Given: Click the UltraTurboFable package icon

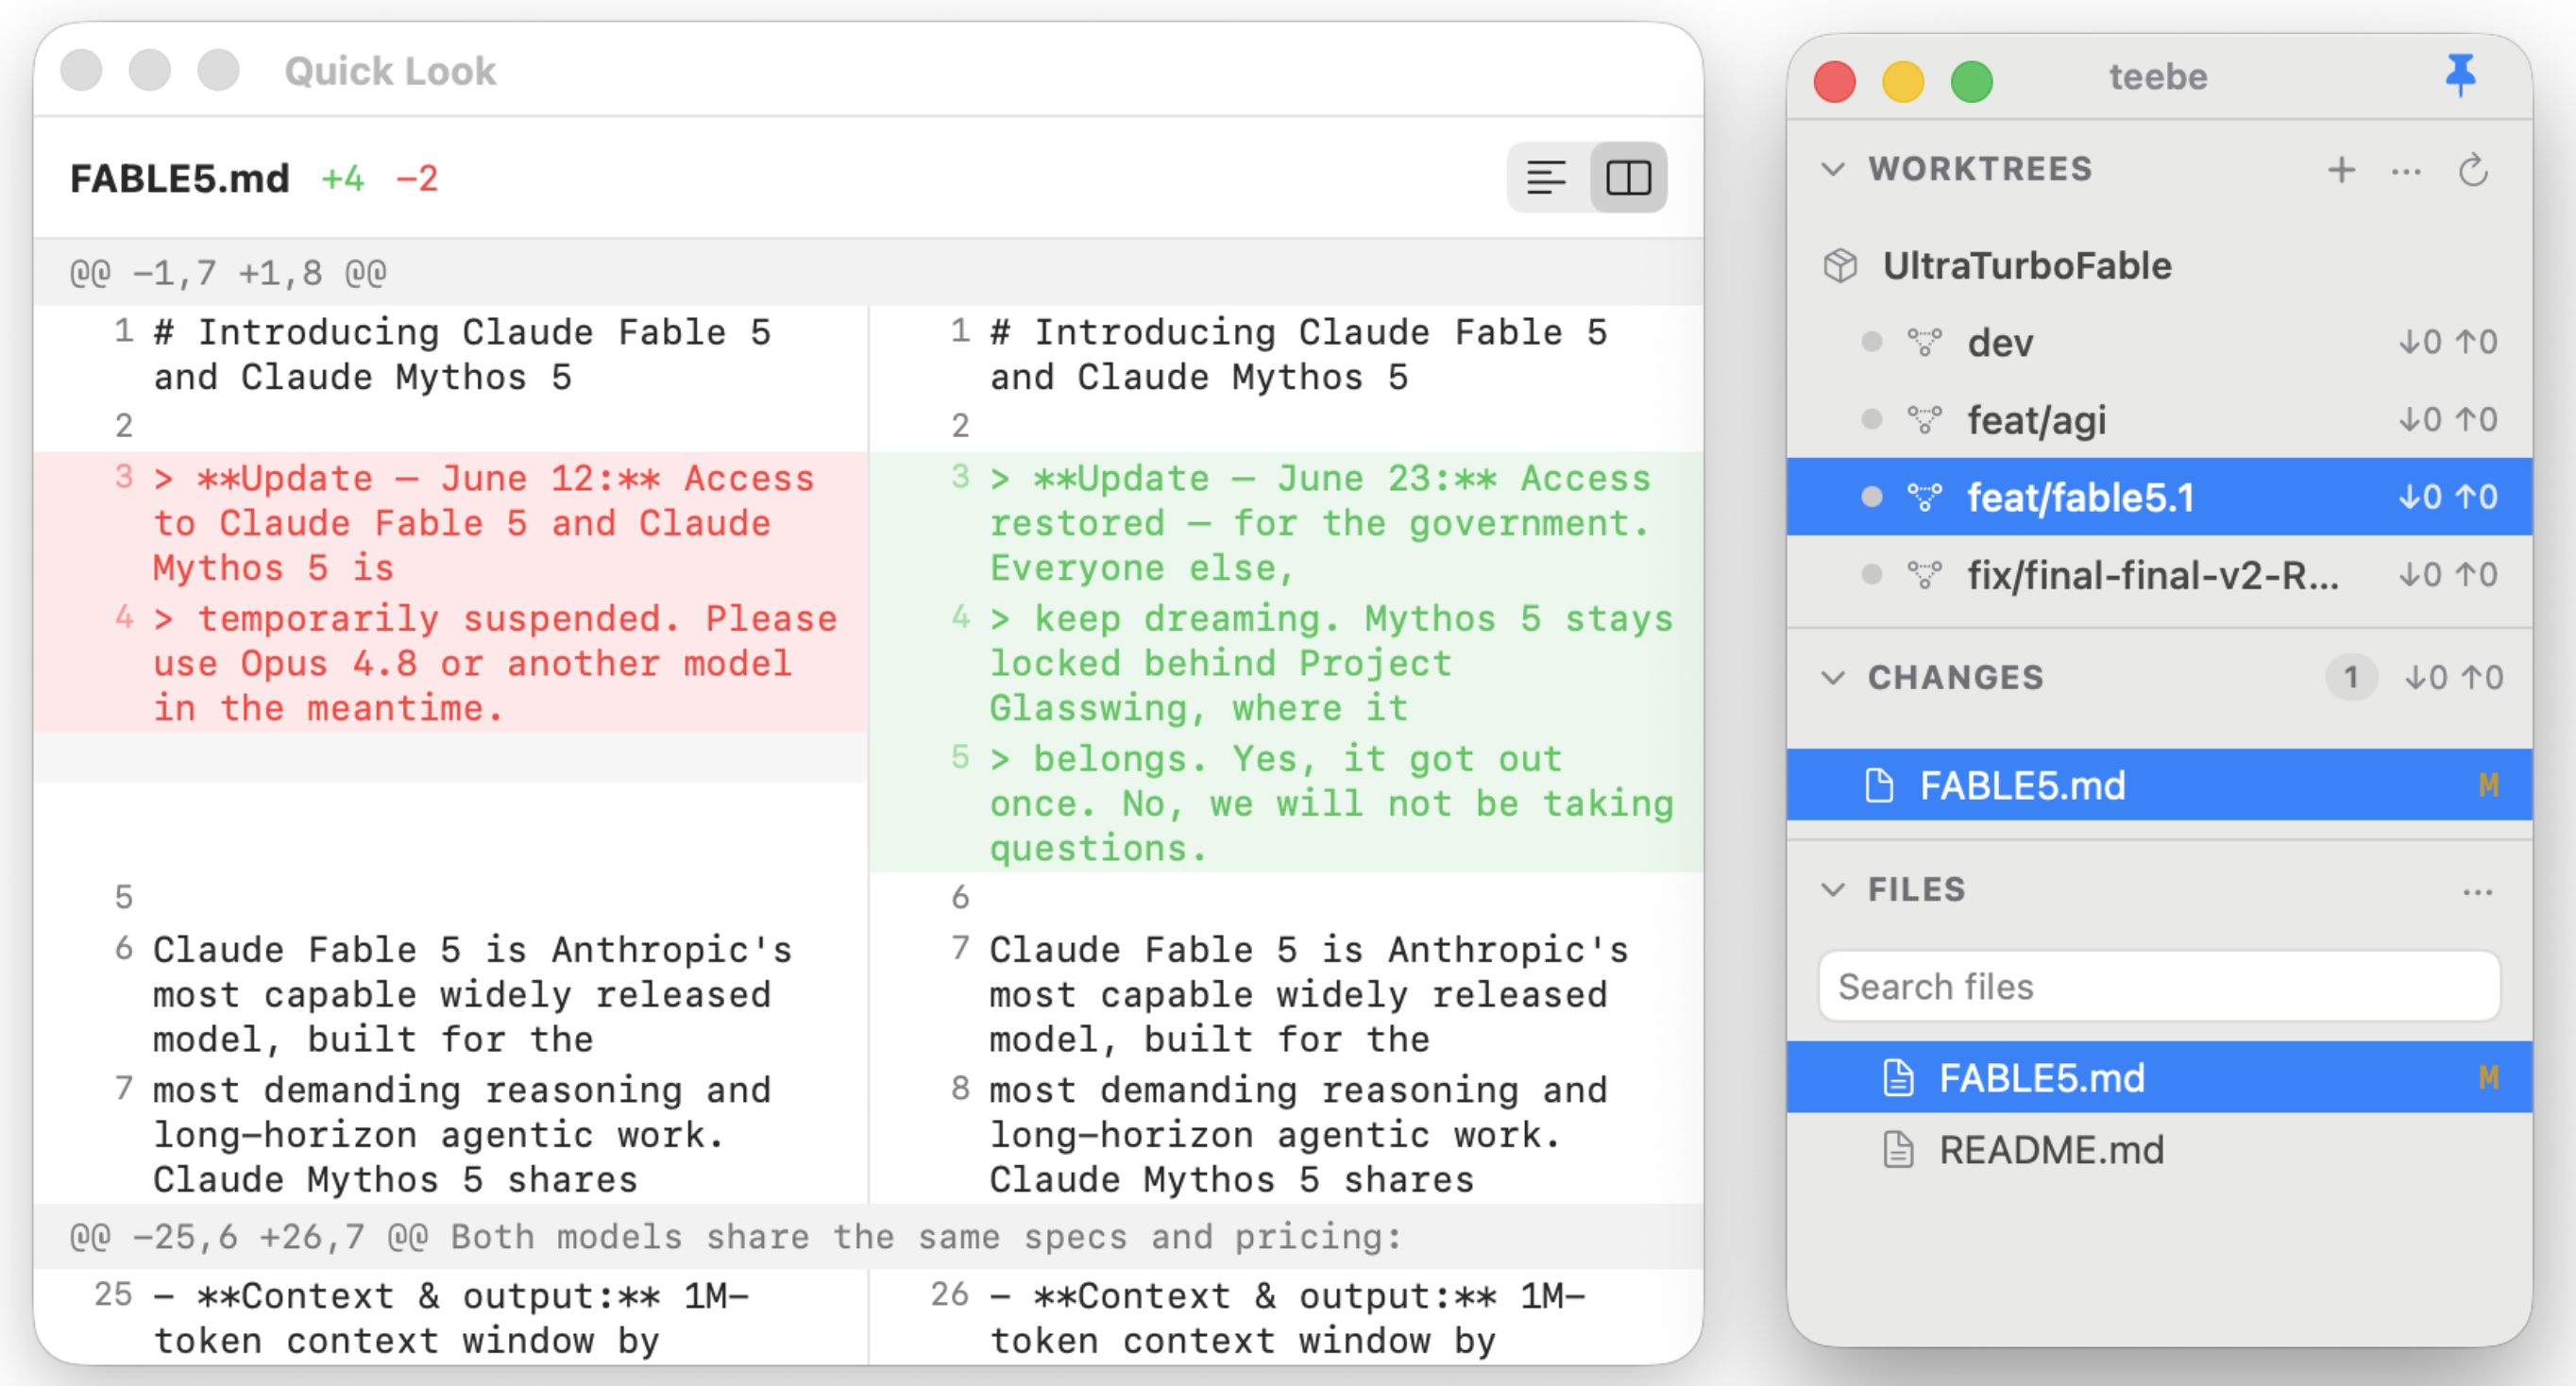Looking at the screenshot, I should [x=1840, y=266].
